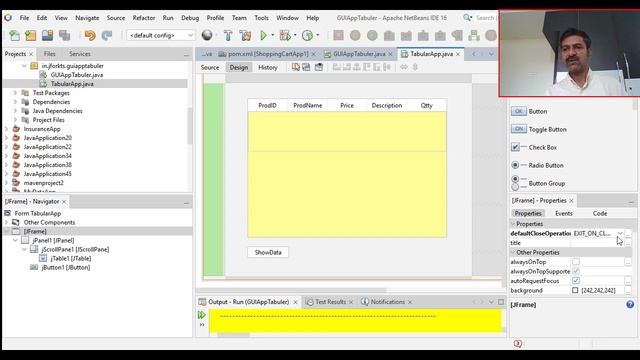Expand the Java Dependencies tree node
The image size is (640, 360).
point(15,111)
